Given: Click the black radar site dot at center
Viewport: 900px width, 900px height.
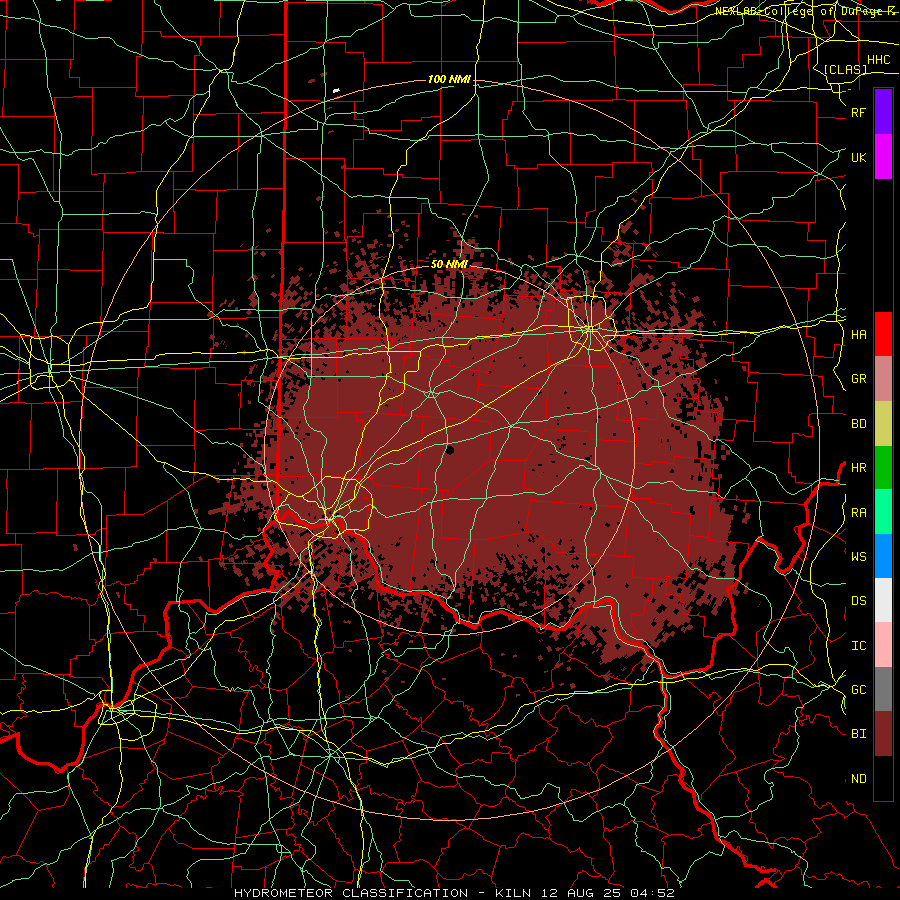Looking at the screenshot, I should coord(450,450).
